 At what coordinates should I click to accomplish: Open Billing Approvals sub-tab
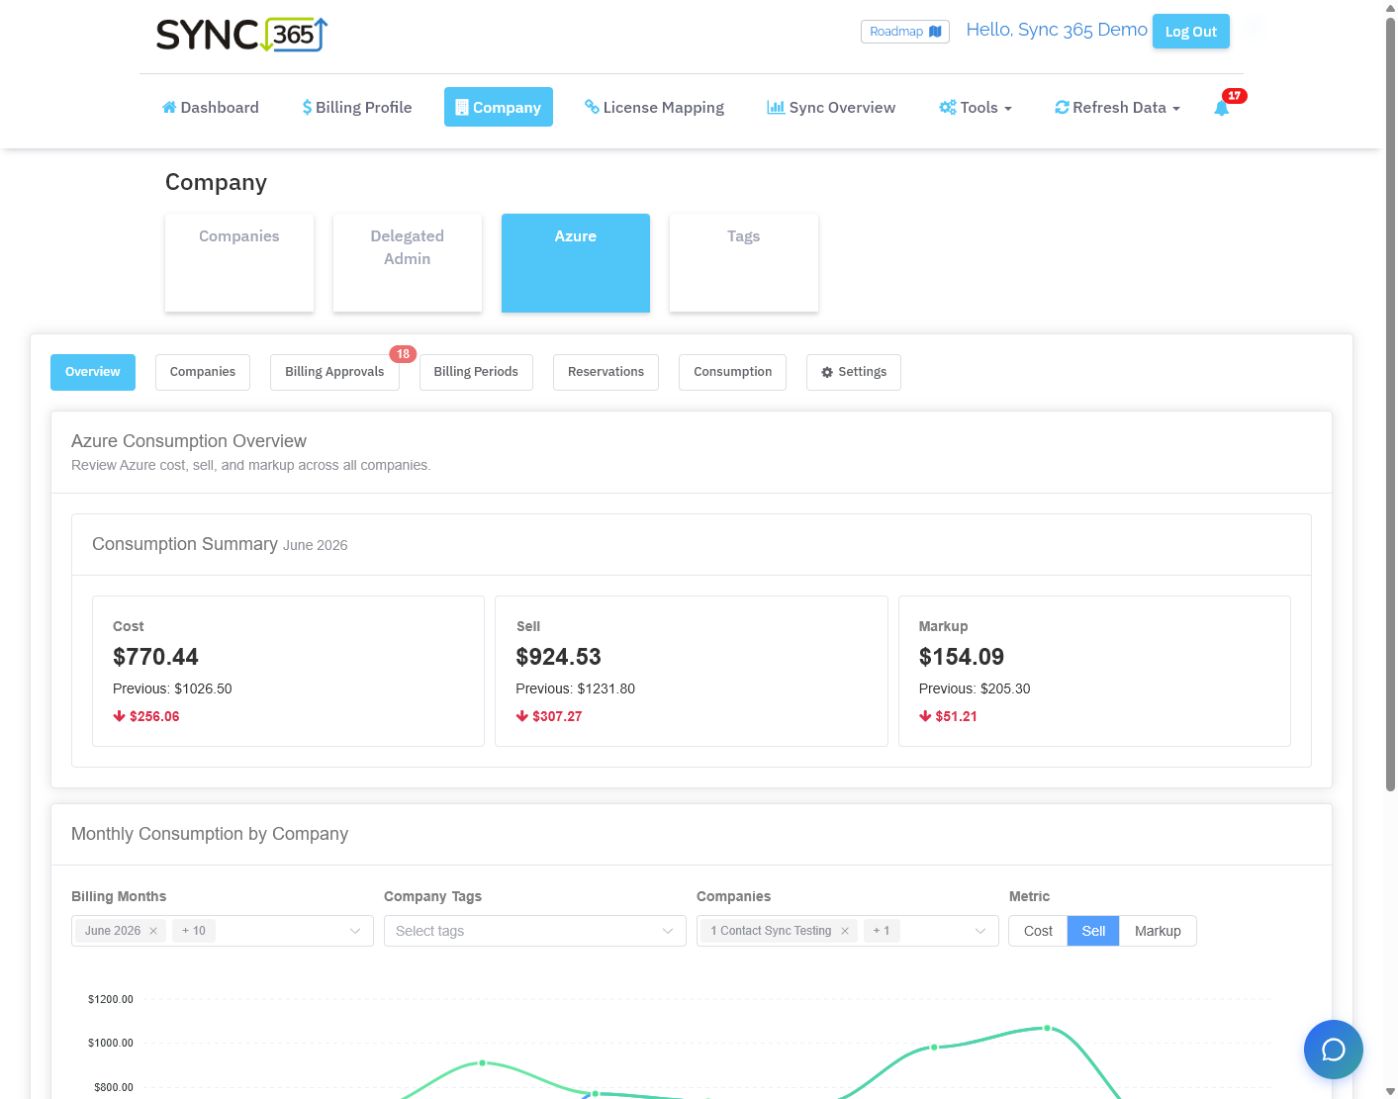point(334,372)
